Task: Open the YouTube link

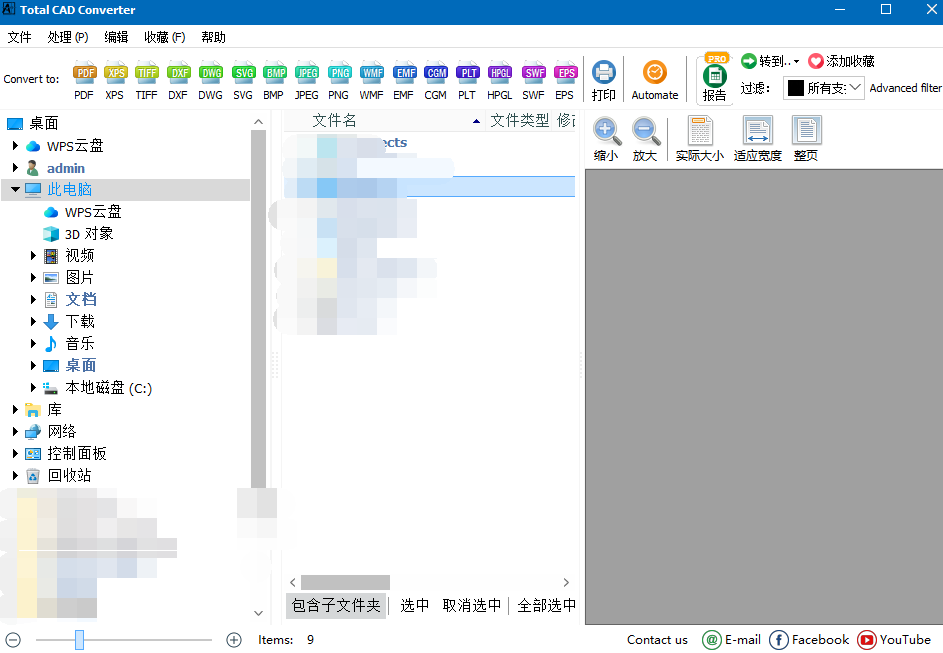Action: click(894, 640)
